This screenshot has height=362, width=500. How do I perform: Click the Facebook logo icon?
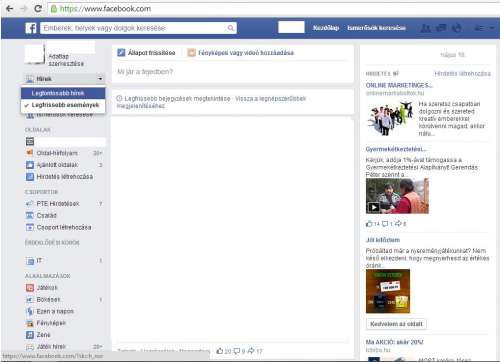pyautogui.click(x=31, y=28)
